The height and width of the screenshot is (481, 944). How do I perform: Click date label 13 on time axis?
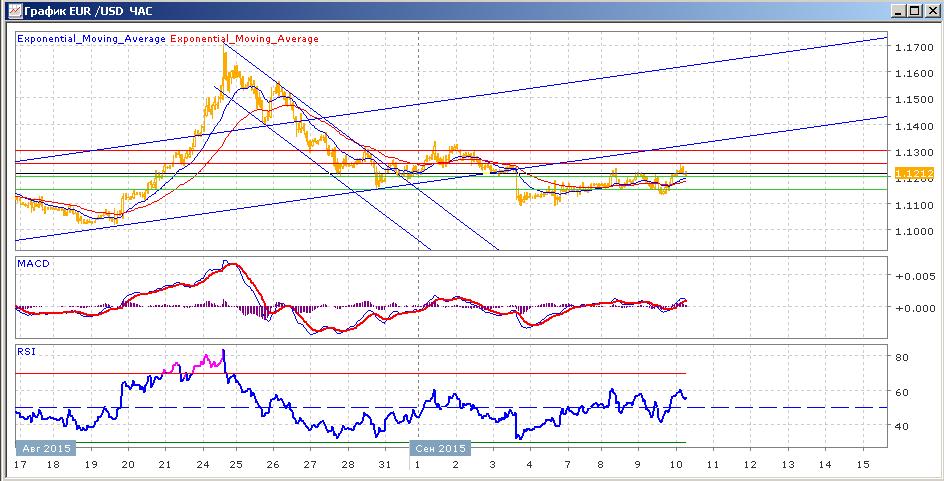[x=787, y=465]
